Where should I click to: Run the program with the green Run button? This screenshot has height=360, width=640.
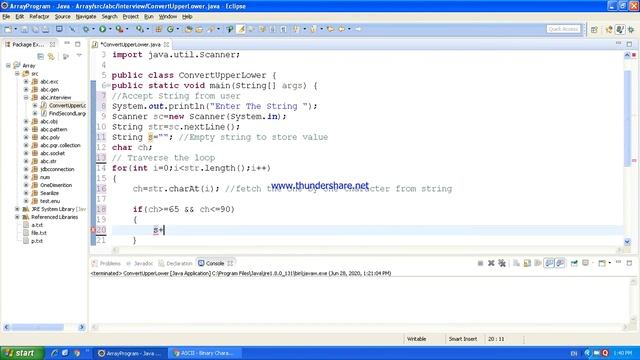coord(102,29)
